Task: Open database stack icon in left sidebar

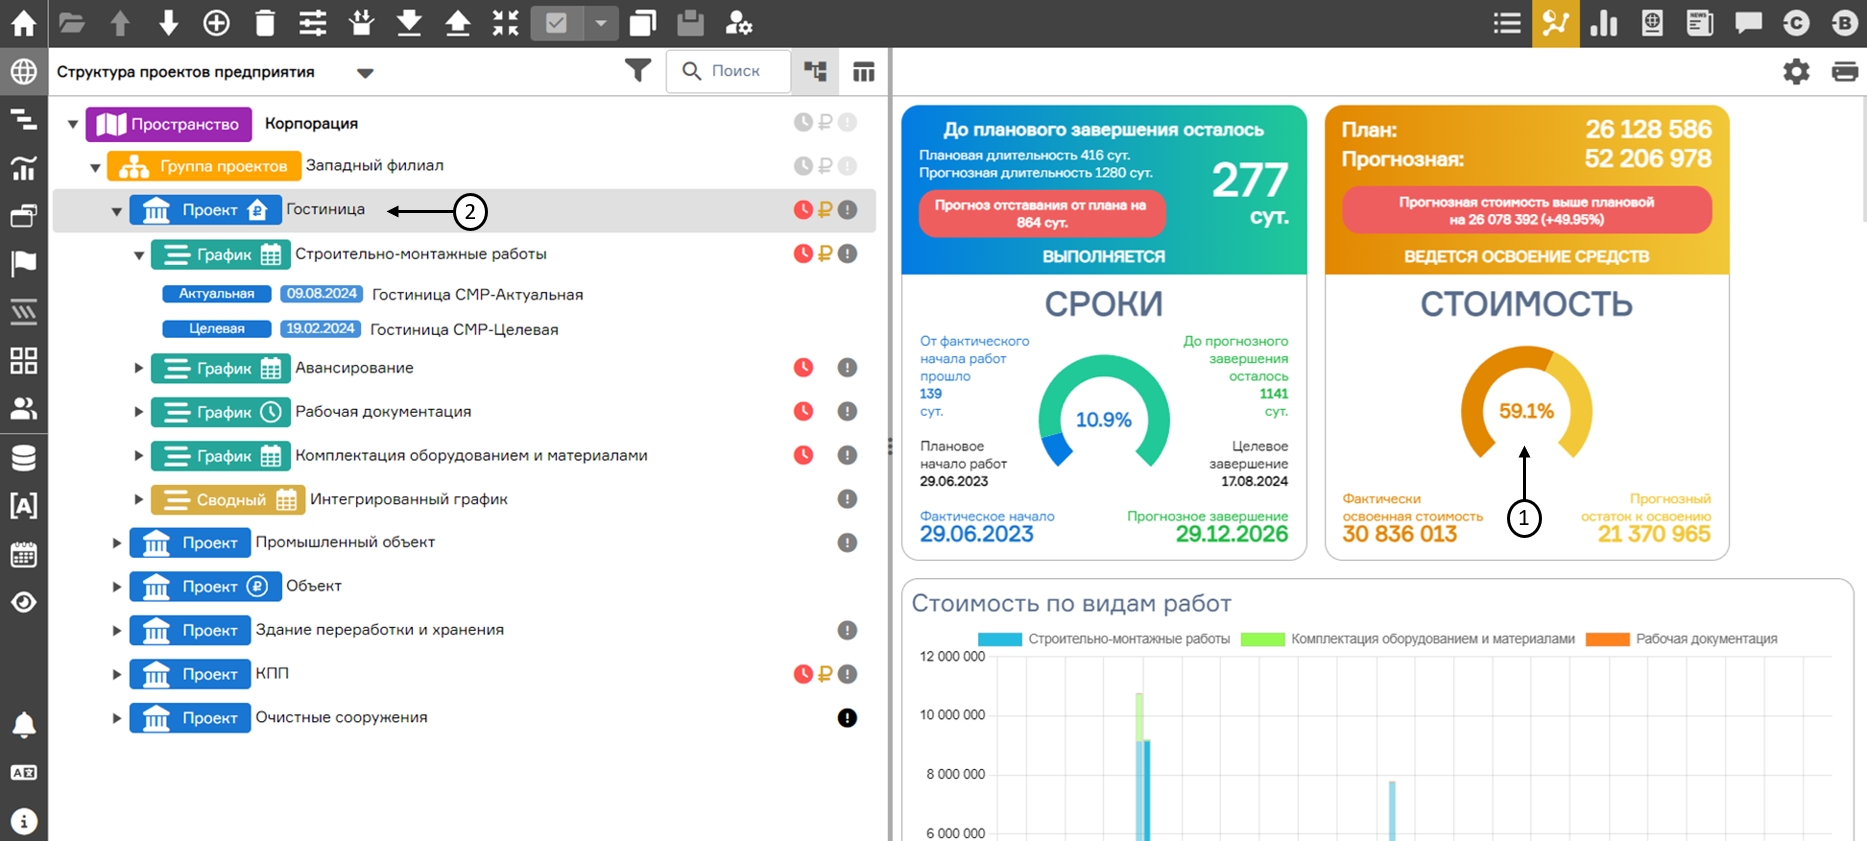Action: pos(23,458)
